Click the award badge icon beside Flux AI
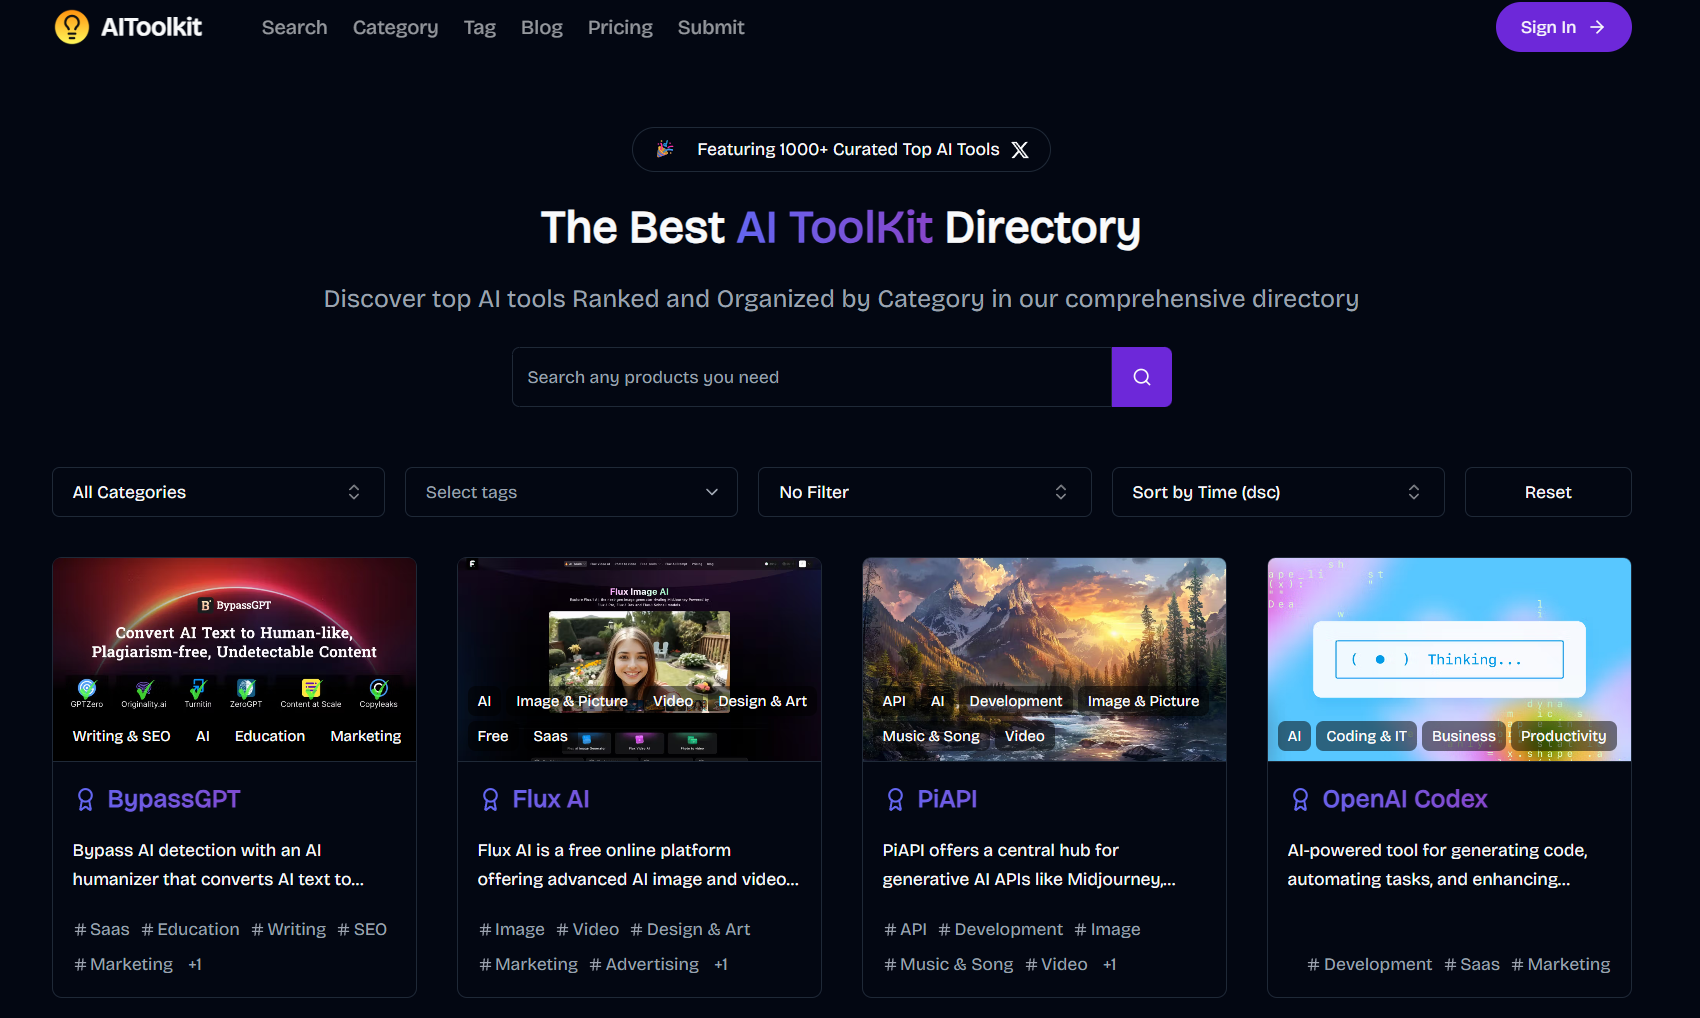This screenshot has width=1700, height=1018. tap(490, 799)
